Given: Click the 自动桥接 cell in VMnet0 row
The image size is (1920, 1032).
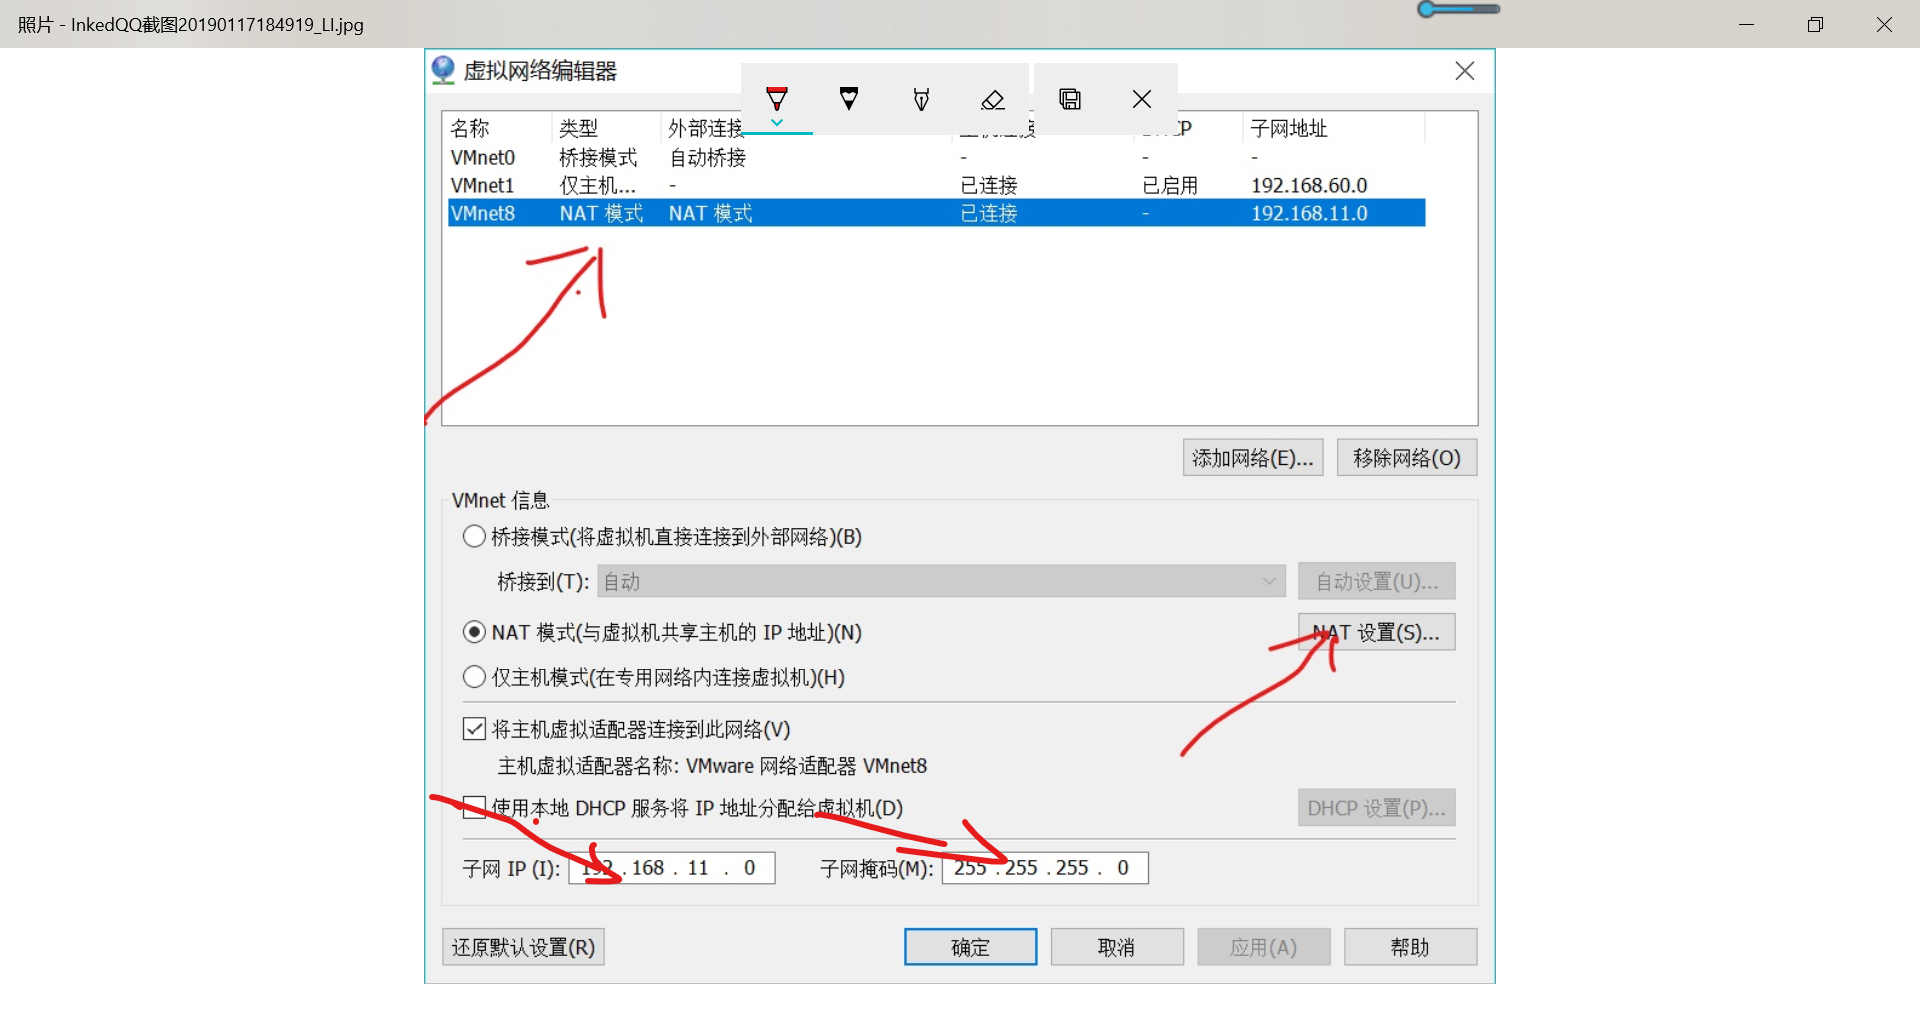Looking at the screenshot, I should pyautogui.click(x=708, y=157).
